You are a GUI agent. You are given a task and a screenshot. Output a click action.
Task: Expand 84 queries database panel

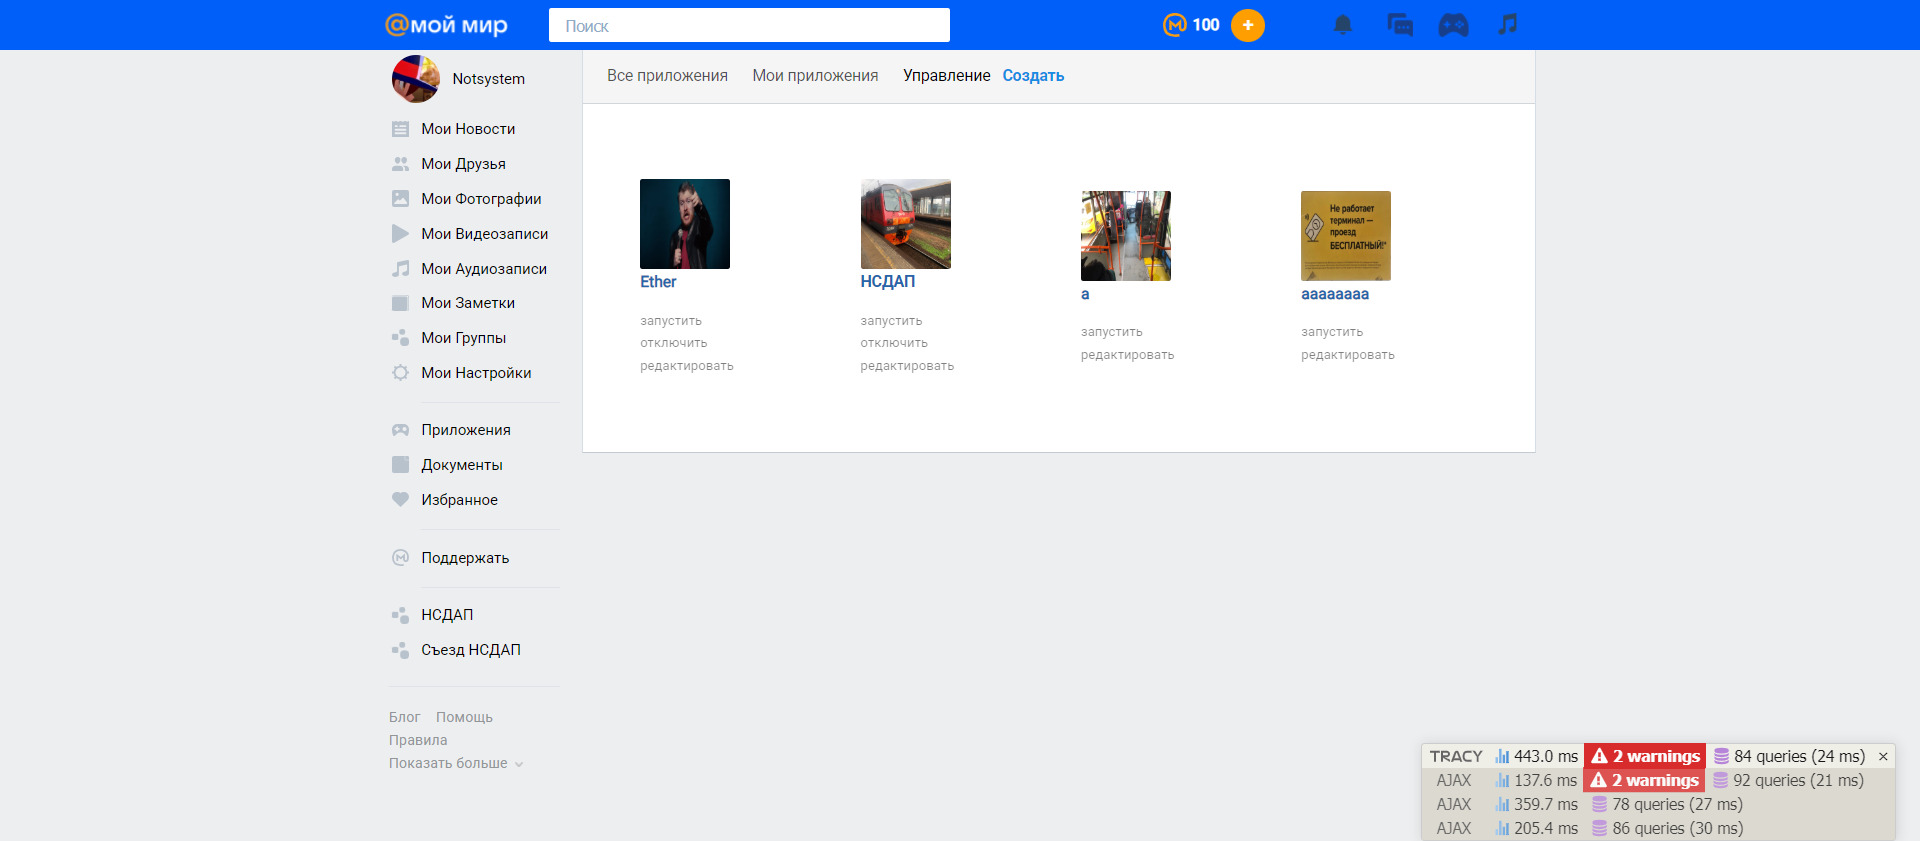click(1789, 757)
